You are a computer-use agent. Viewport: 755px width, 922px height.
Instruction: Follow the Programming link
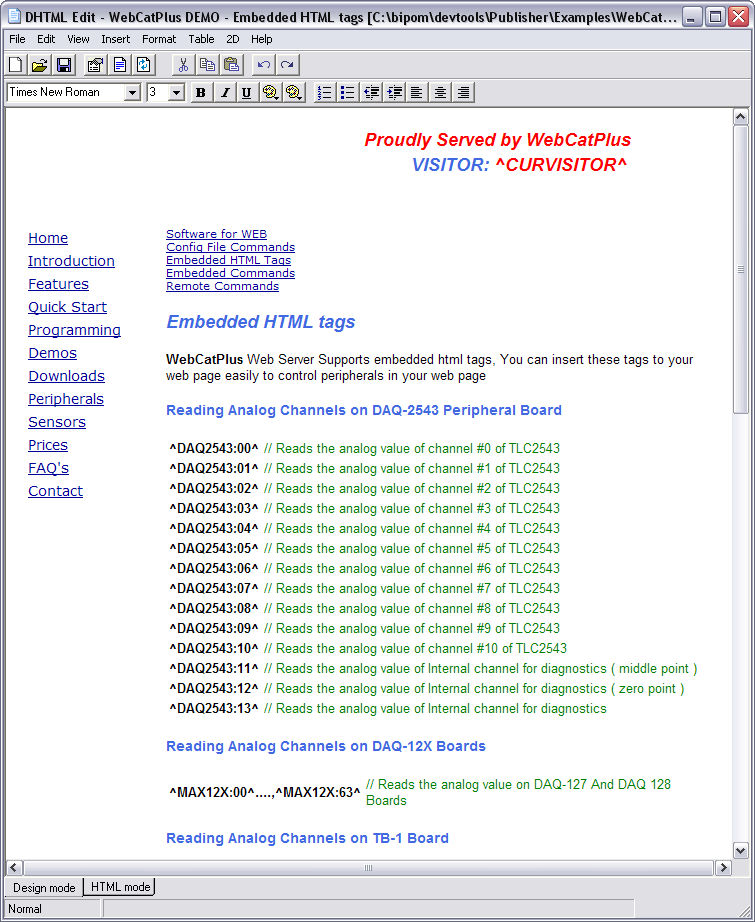(75, 330)
